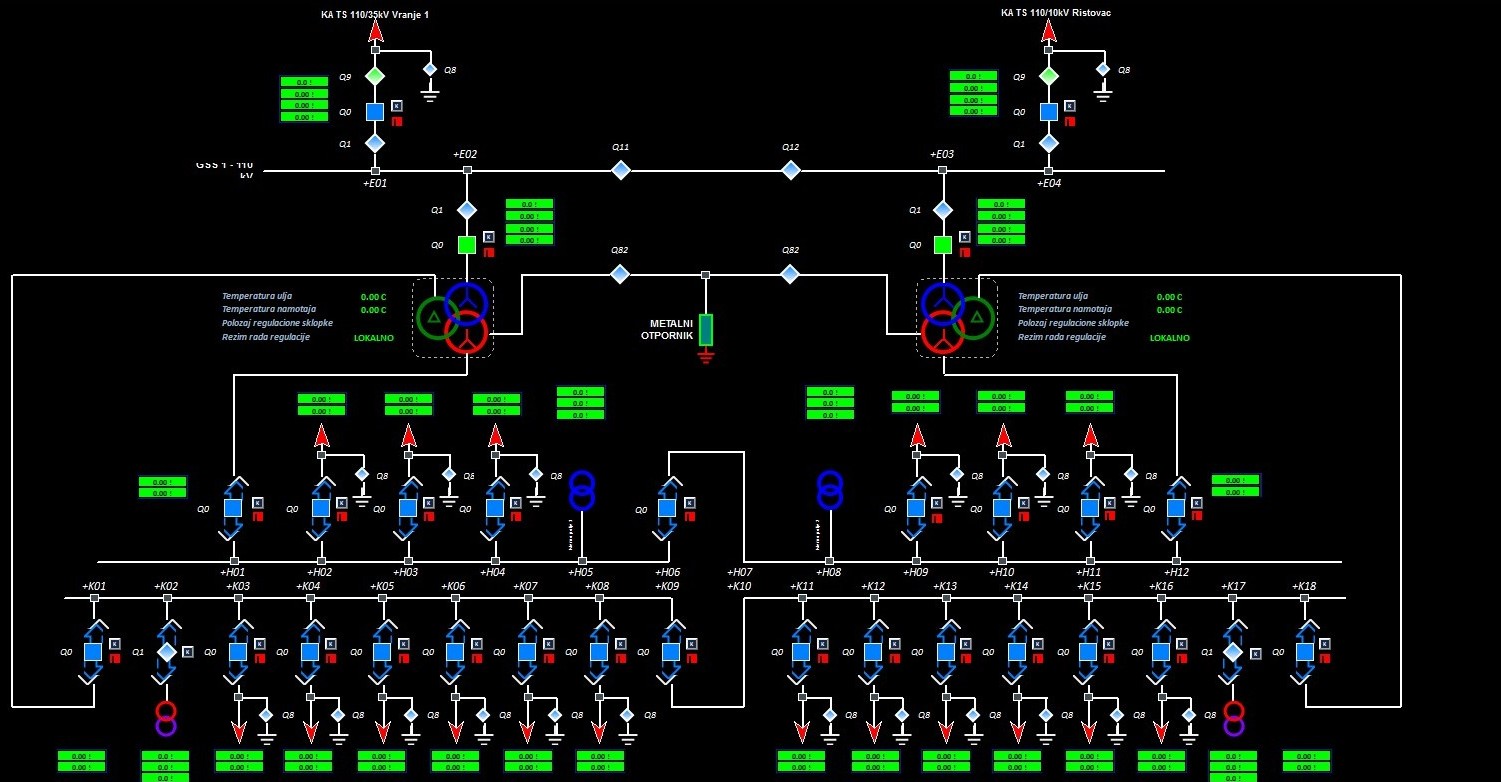Select withdrawable breaker Q0 in bay +K03
Screen dimensions: 1501x782
pyautogui.click(x=238, y=652)
